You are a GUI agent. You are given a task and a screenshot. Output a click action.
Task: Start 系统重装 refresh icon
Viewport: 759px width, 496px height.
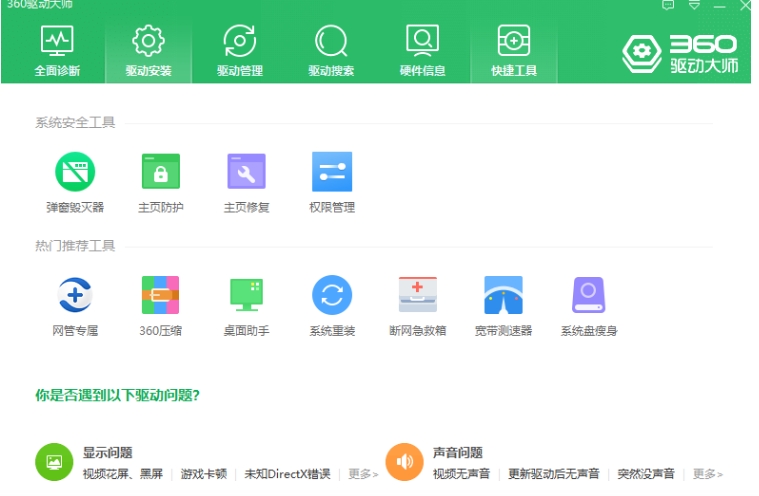coord(332,295)
